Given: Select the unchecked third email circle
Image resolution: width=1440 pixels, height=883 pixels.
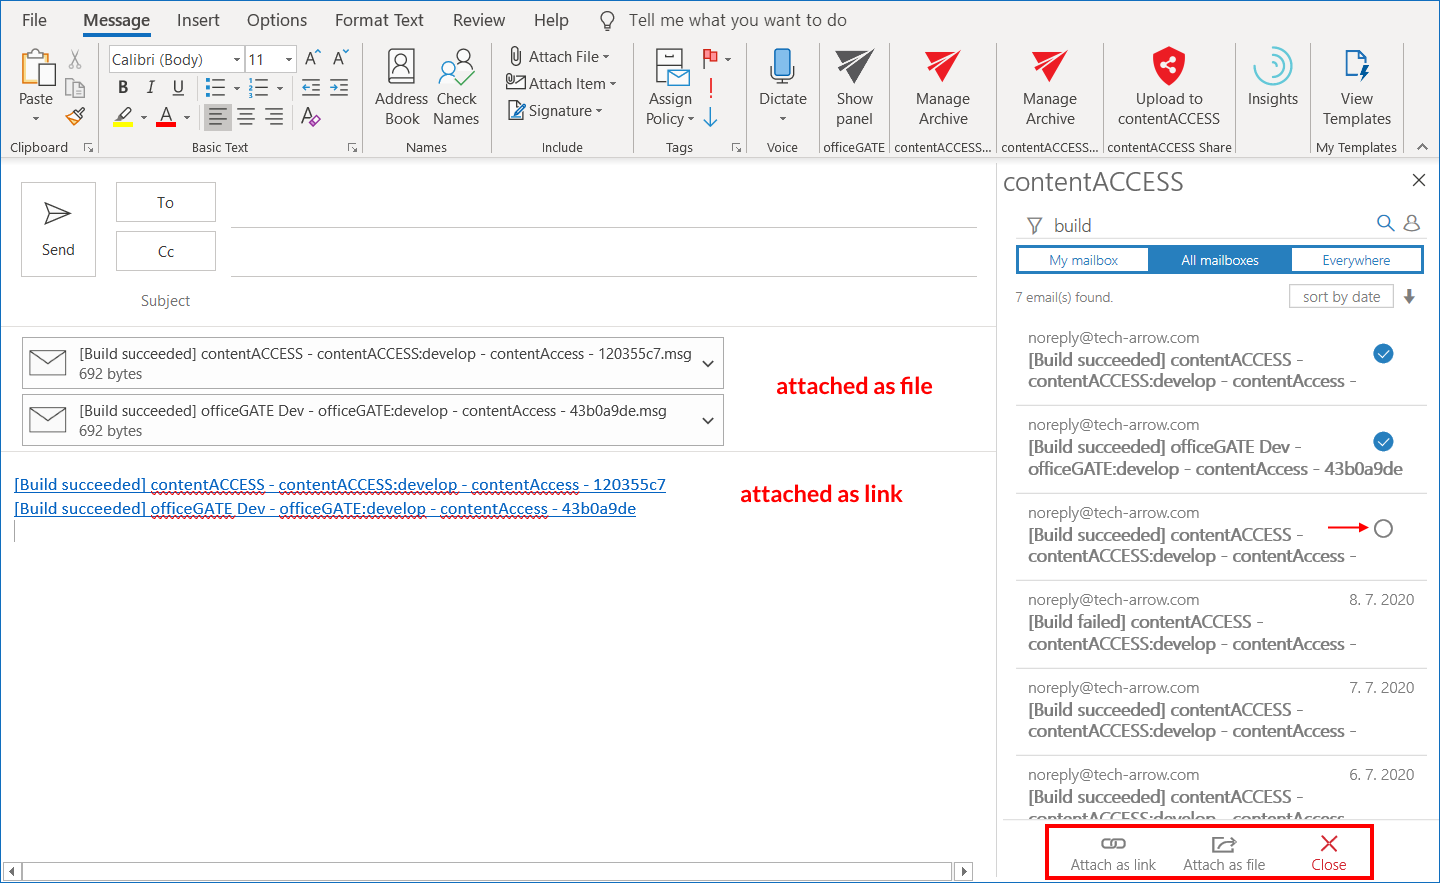Looking at the screenshot, I should [x=1383, y=529].
